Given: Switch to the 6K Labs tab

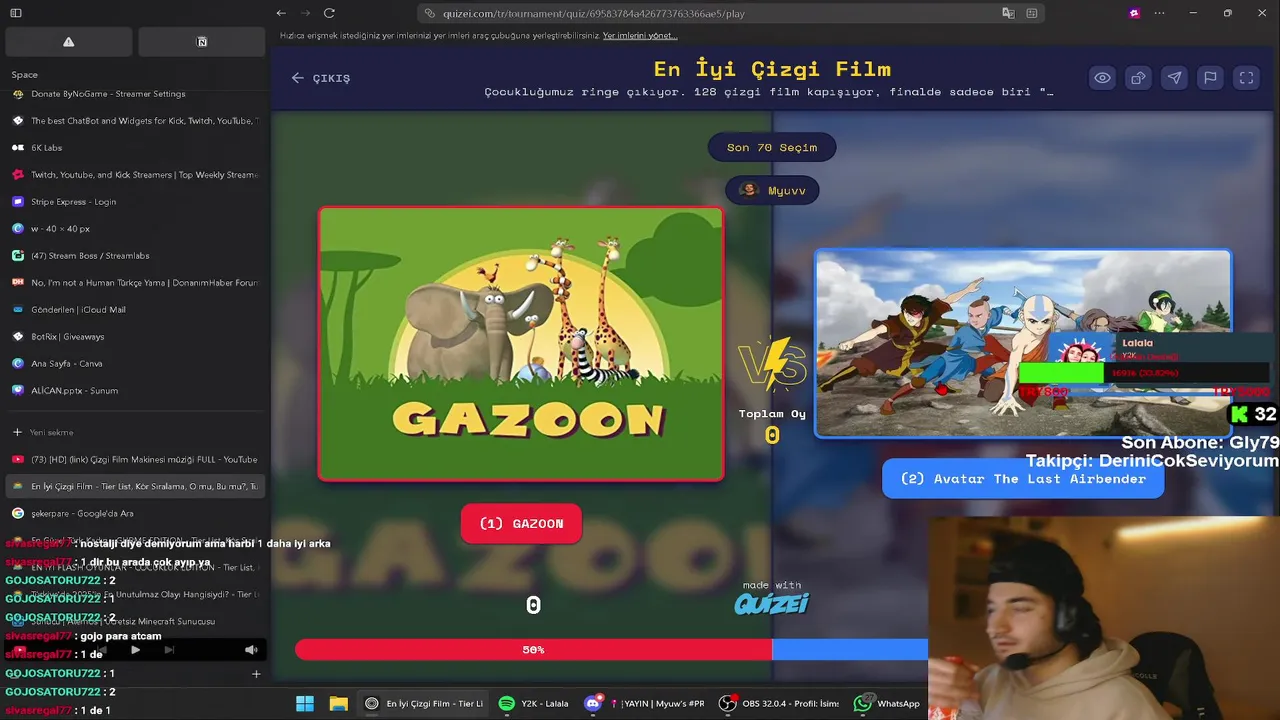Looking at the screenshot, I should (x=135, y=148).
